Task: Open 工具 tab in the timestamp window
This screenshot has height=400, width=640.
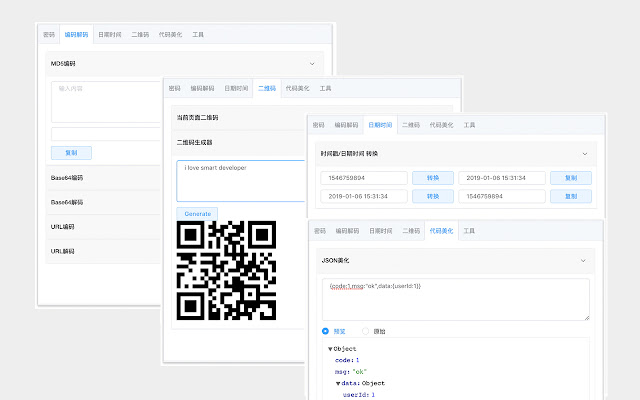Action: coord(469,125)
